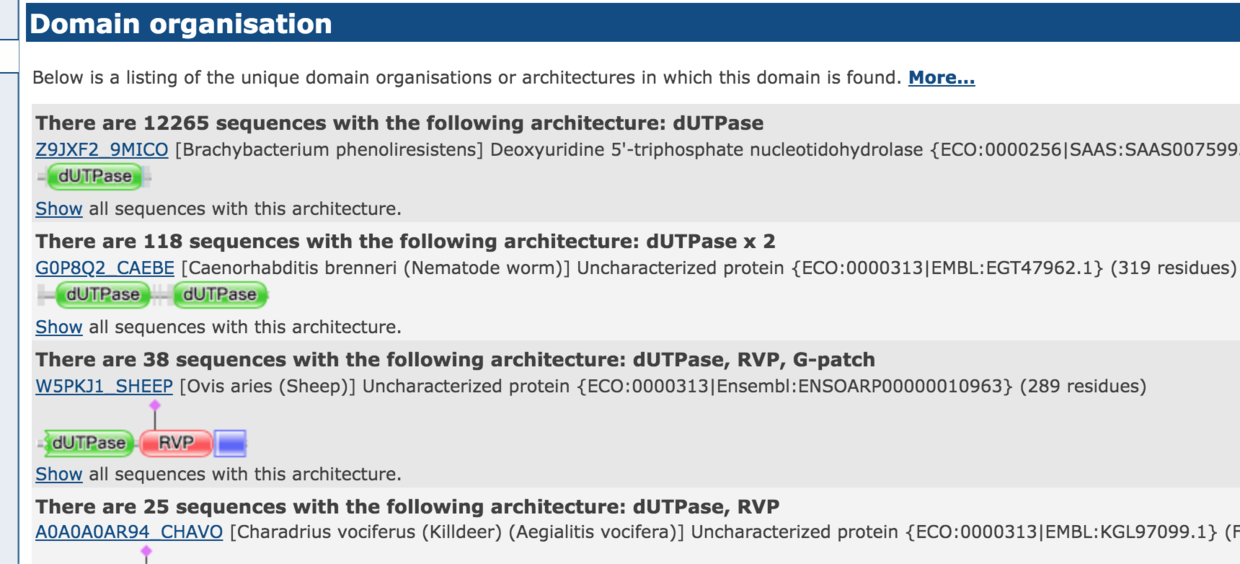Show all sequences with single dUTPase architecture
Viewport: 1240px width, 564px height.
pos(59,209)
